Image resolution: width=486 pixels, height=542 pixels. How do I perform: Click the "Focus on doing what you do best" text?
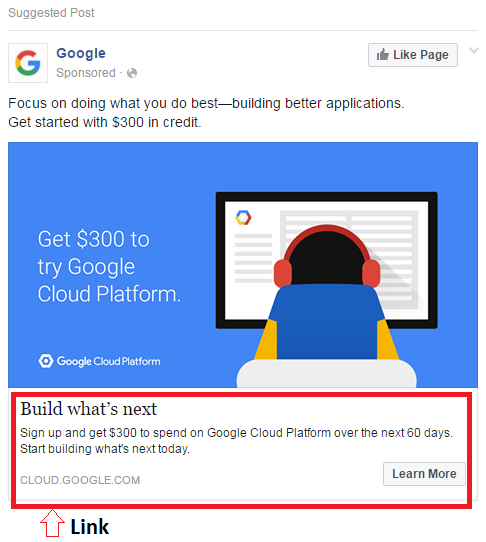(113, 103)
